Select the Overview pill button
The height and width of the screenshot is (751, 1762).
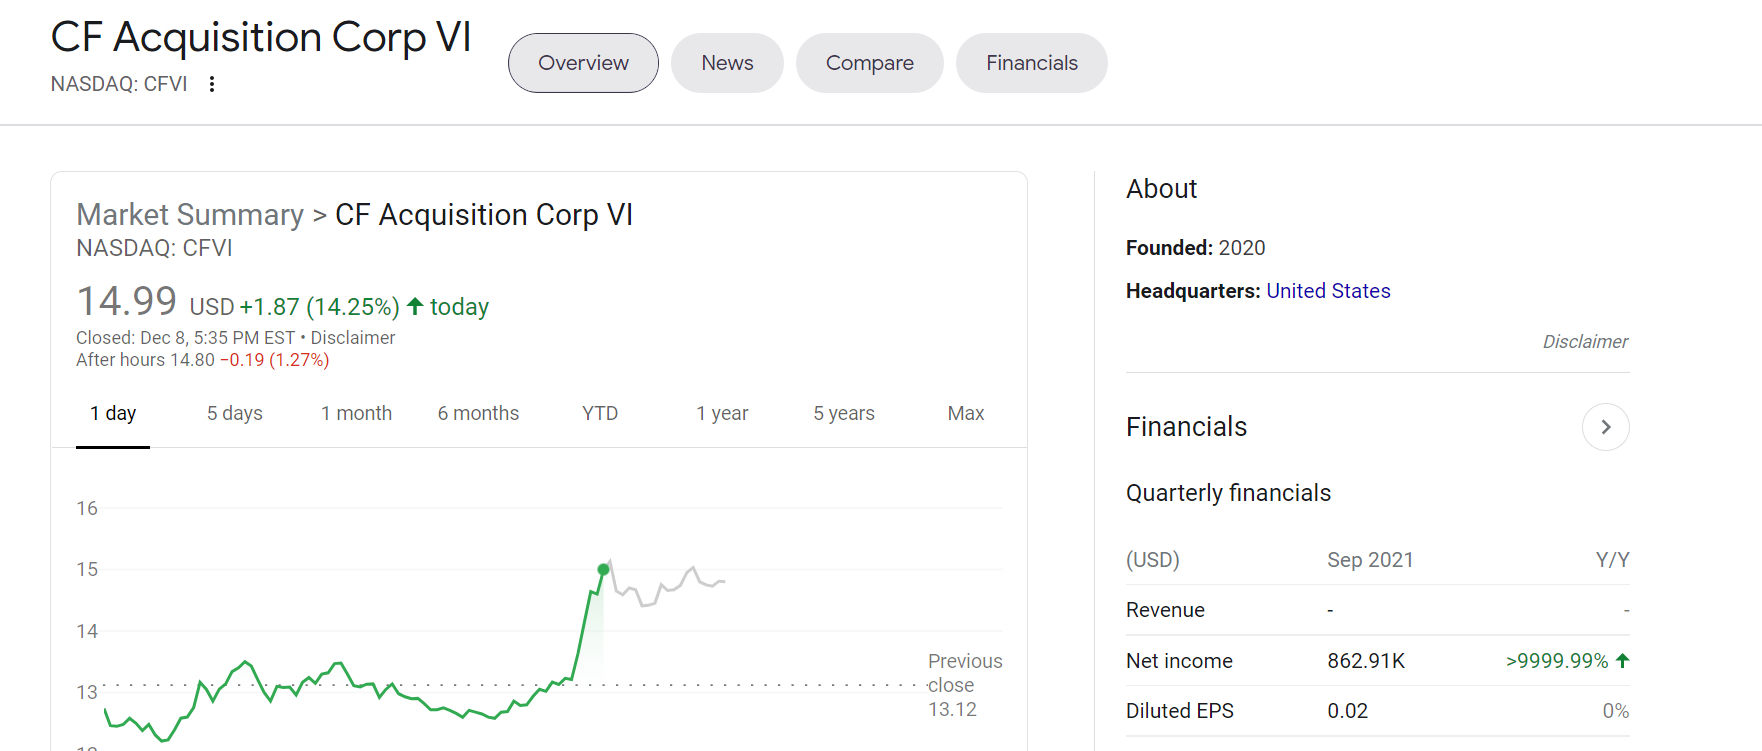click(583, 63)
